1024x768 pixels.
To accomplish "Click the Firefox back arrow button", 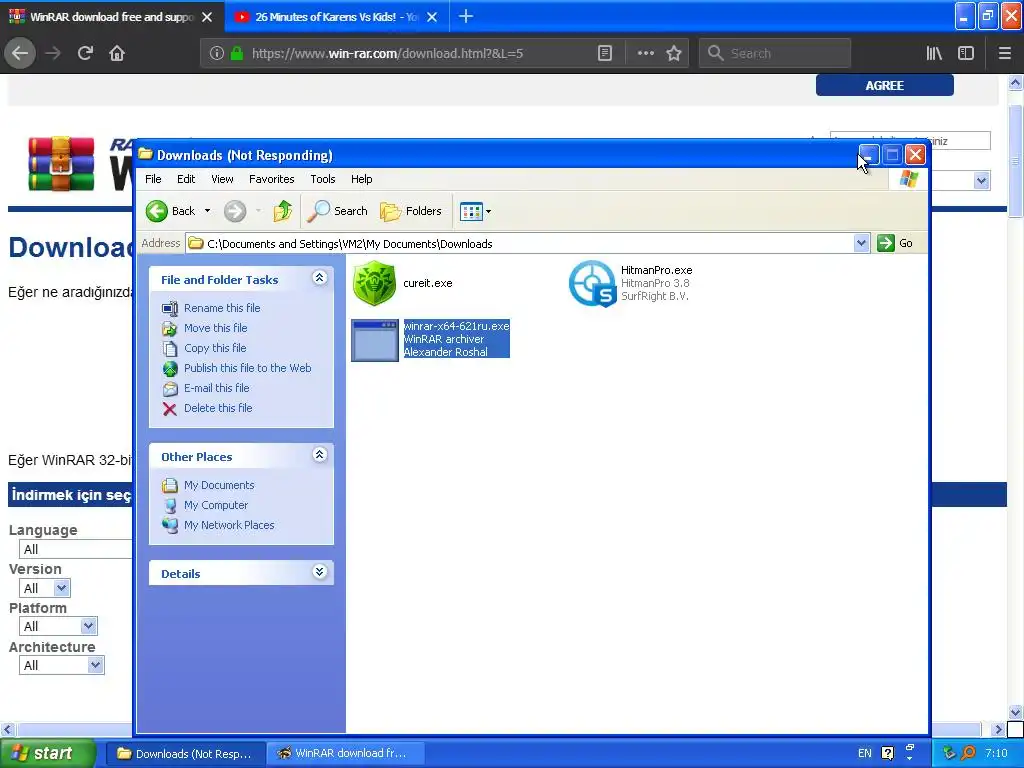I will (20, 54).
